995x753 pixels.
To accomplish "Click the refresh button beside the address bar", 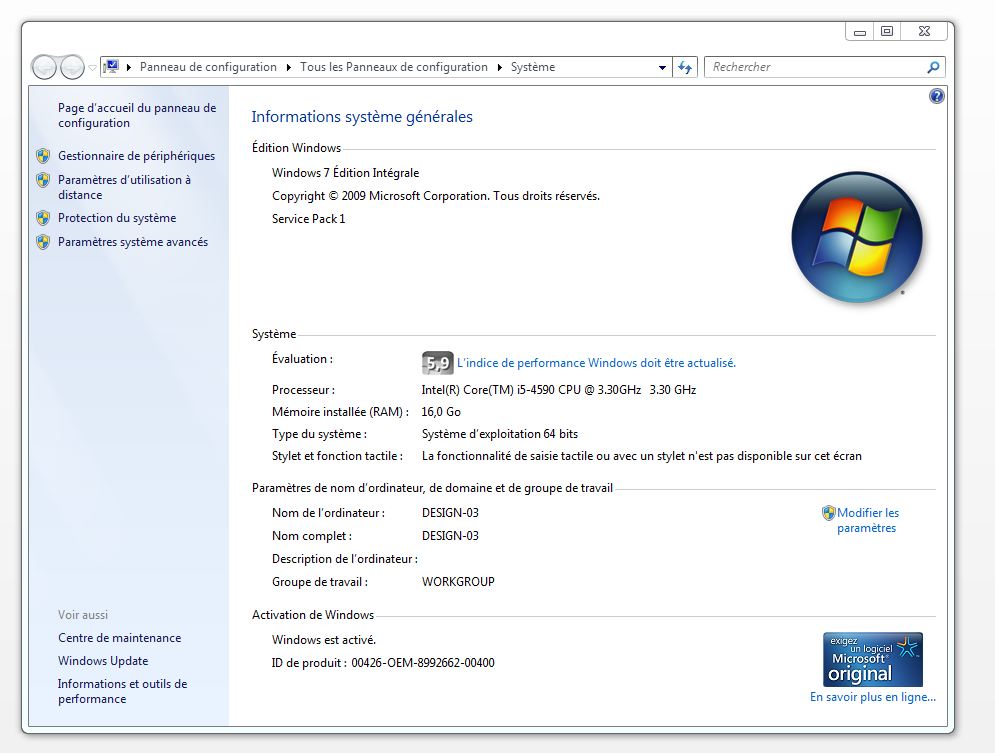I will click(x=684, y=67).
